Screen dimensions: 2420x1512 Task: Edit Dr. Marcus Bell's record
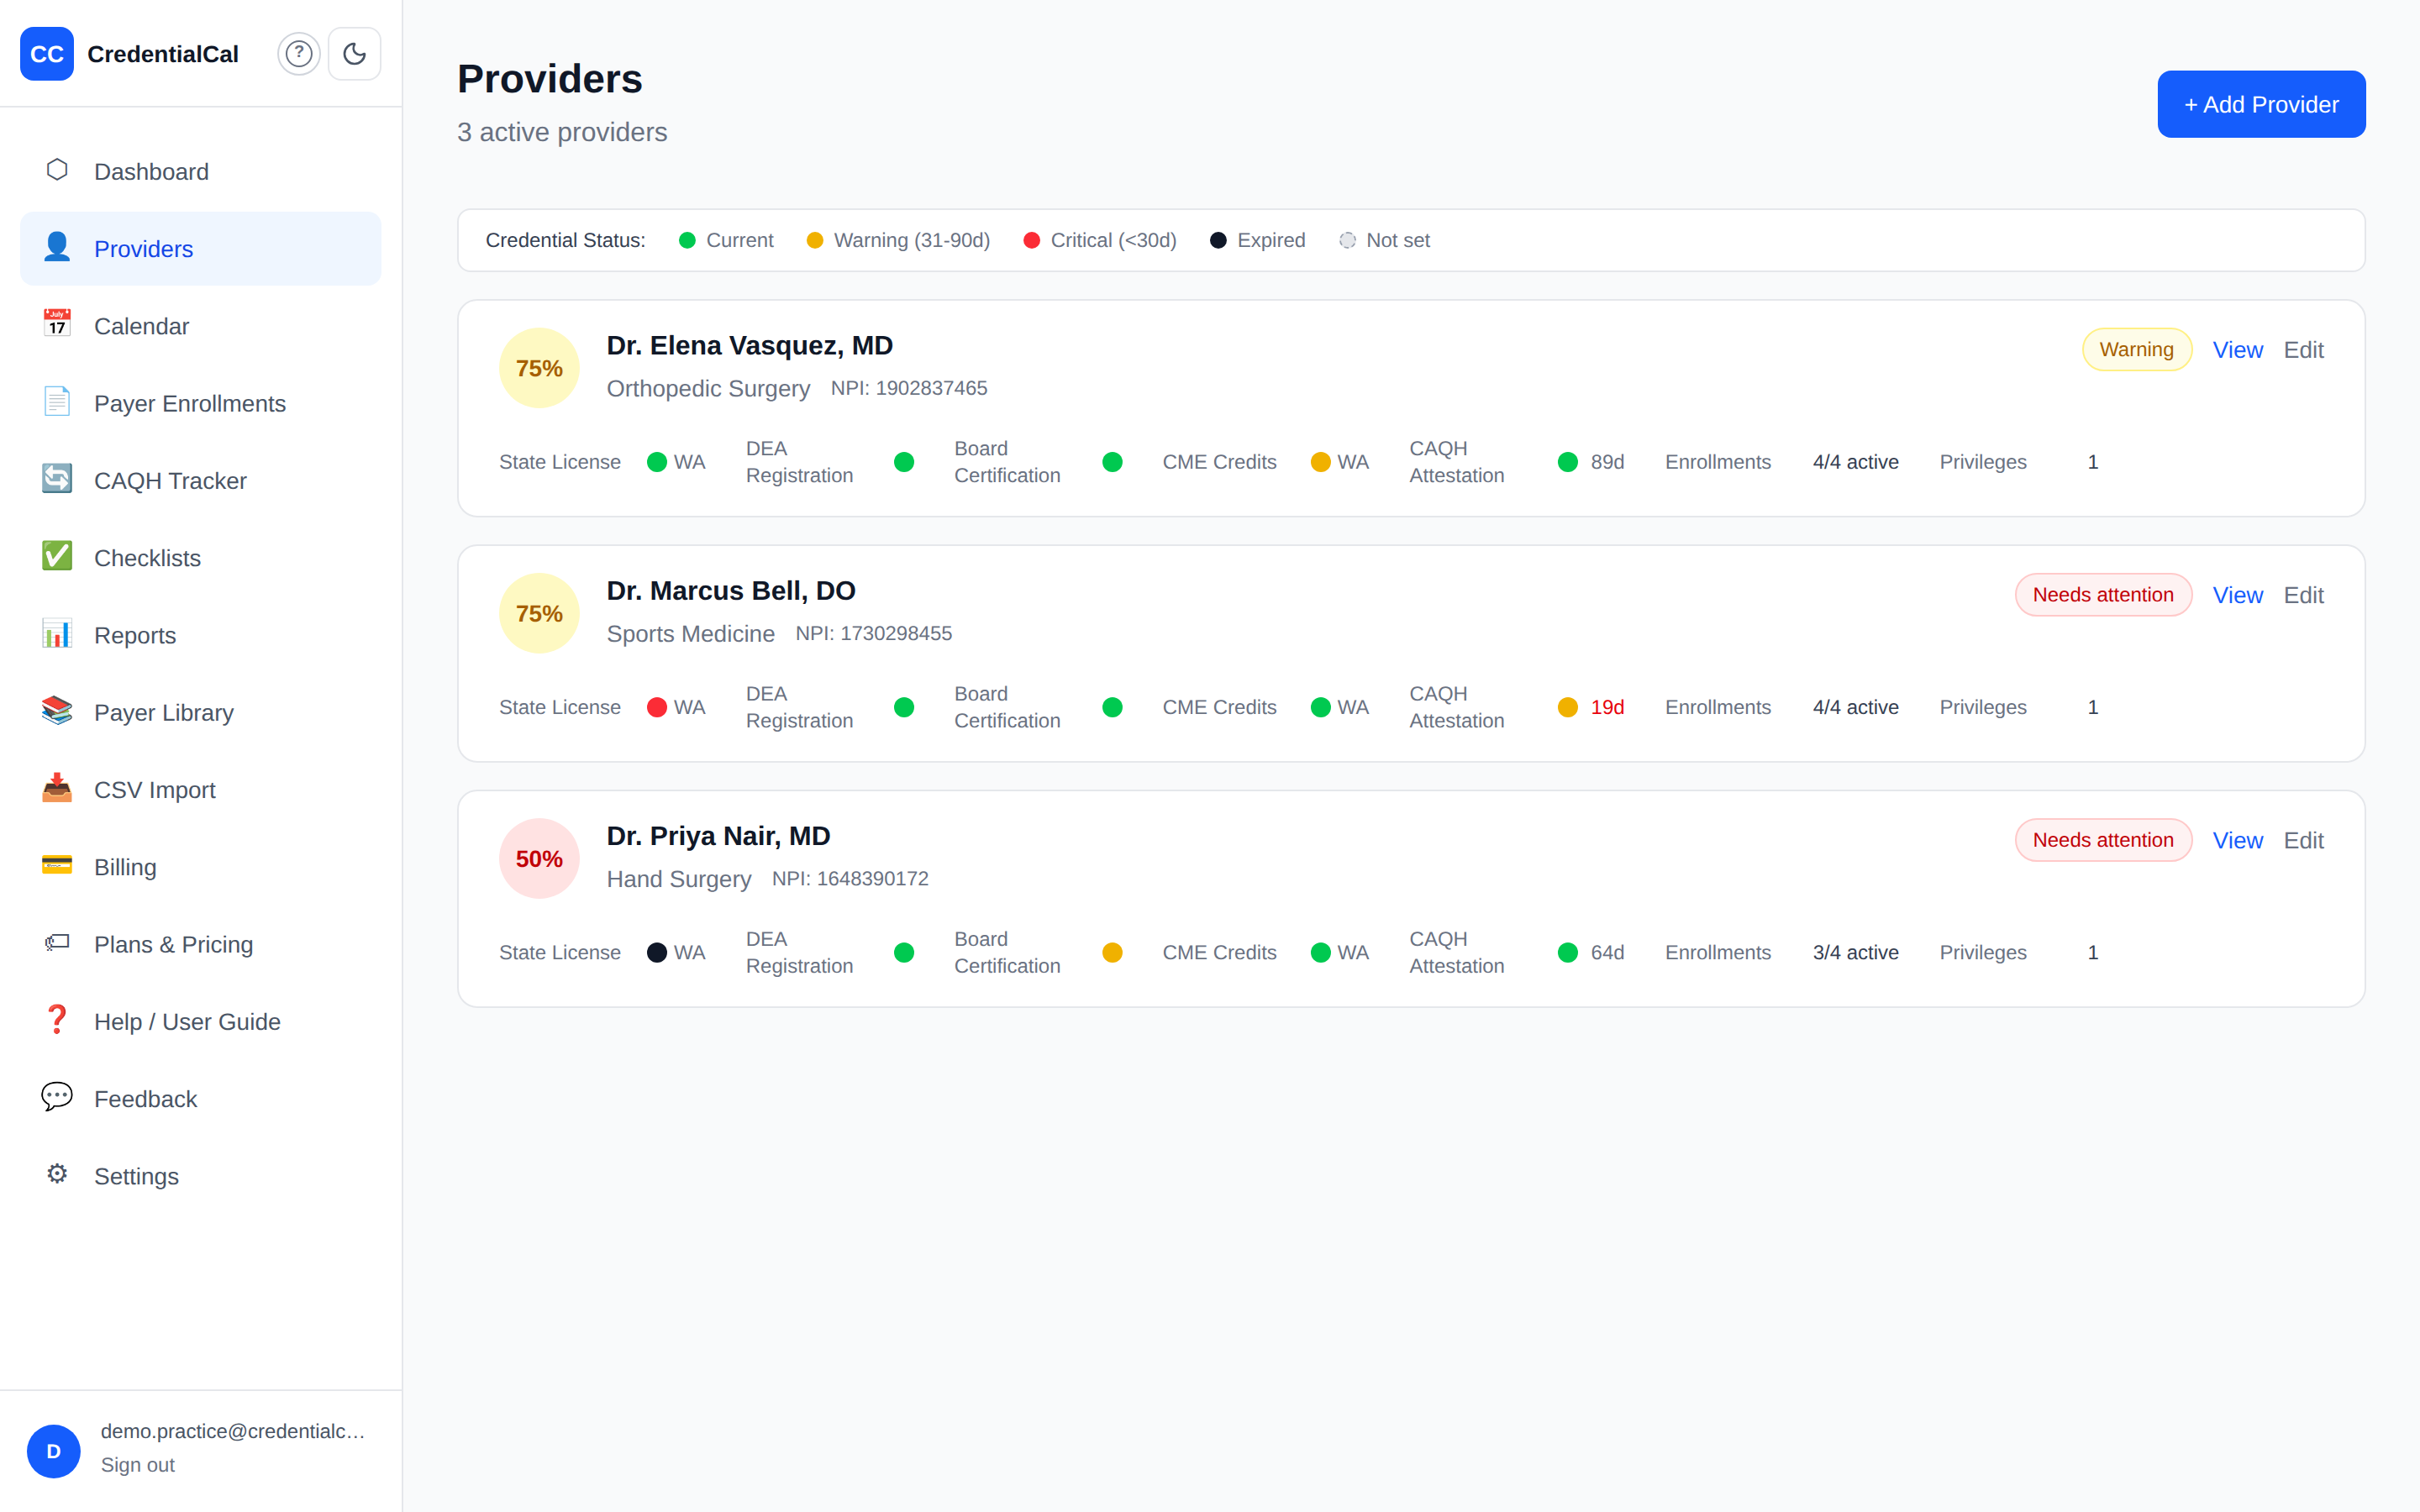(x=2303, y=595)
